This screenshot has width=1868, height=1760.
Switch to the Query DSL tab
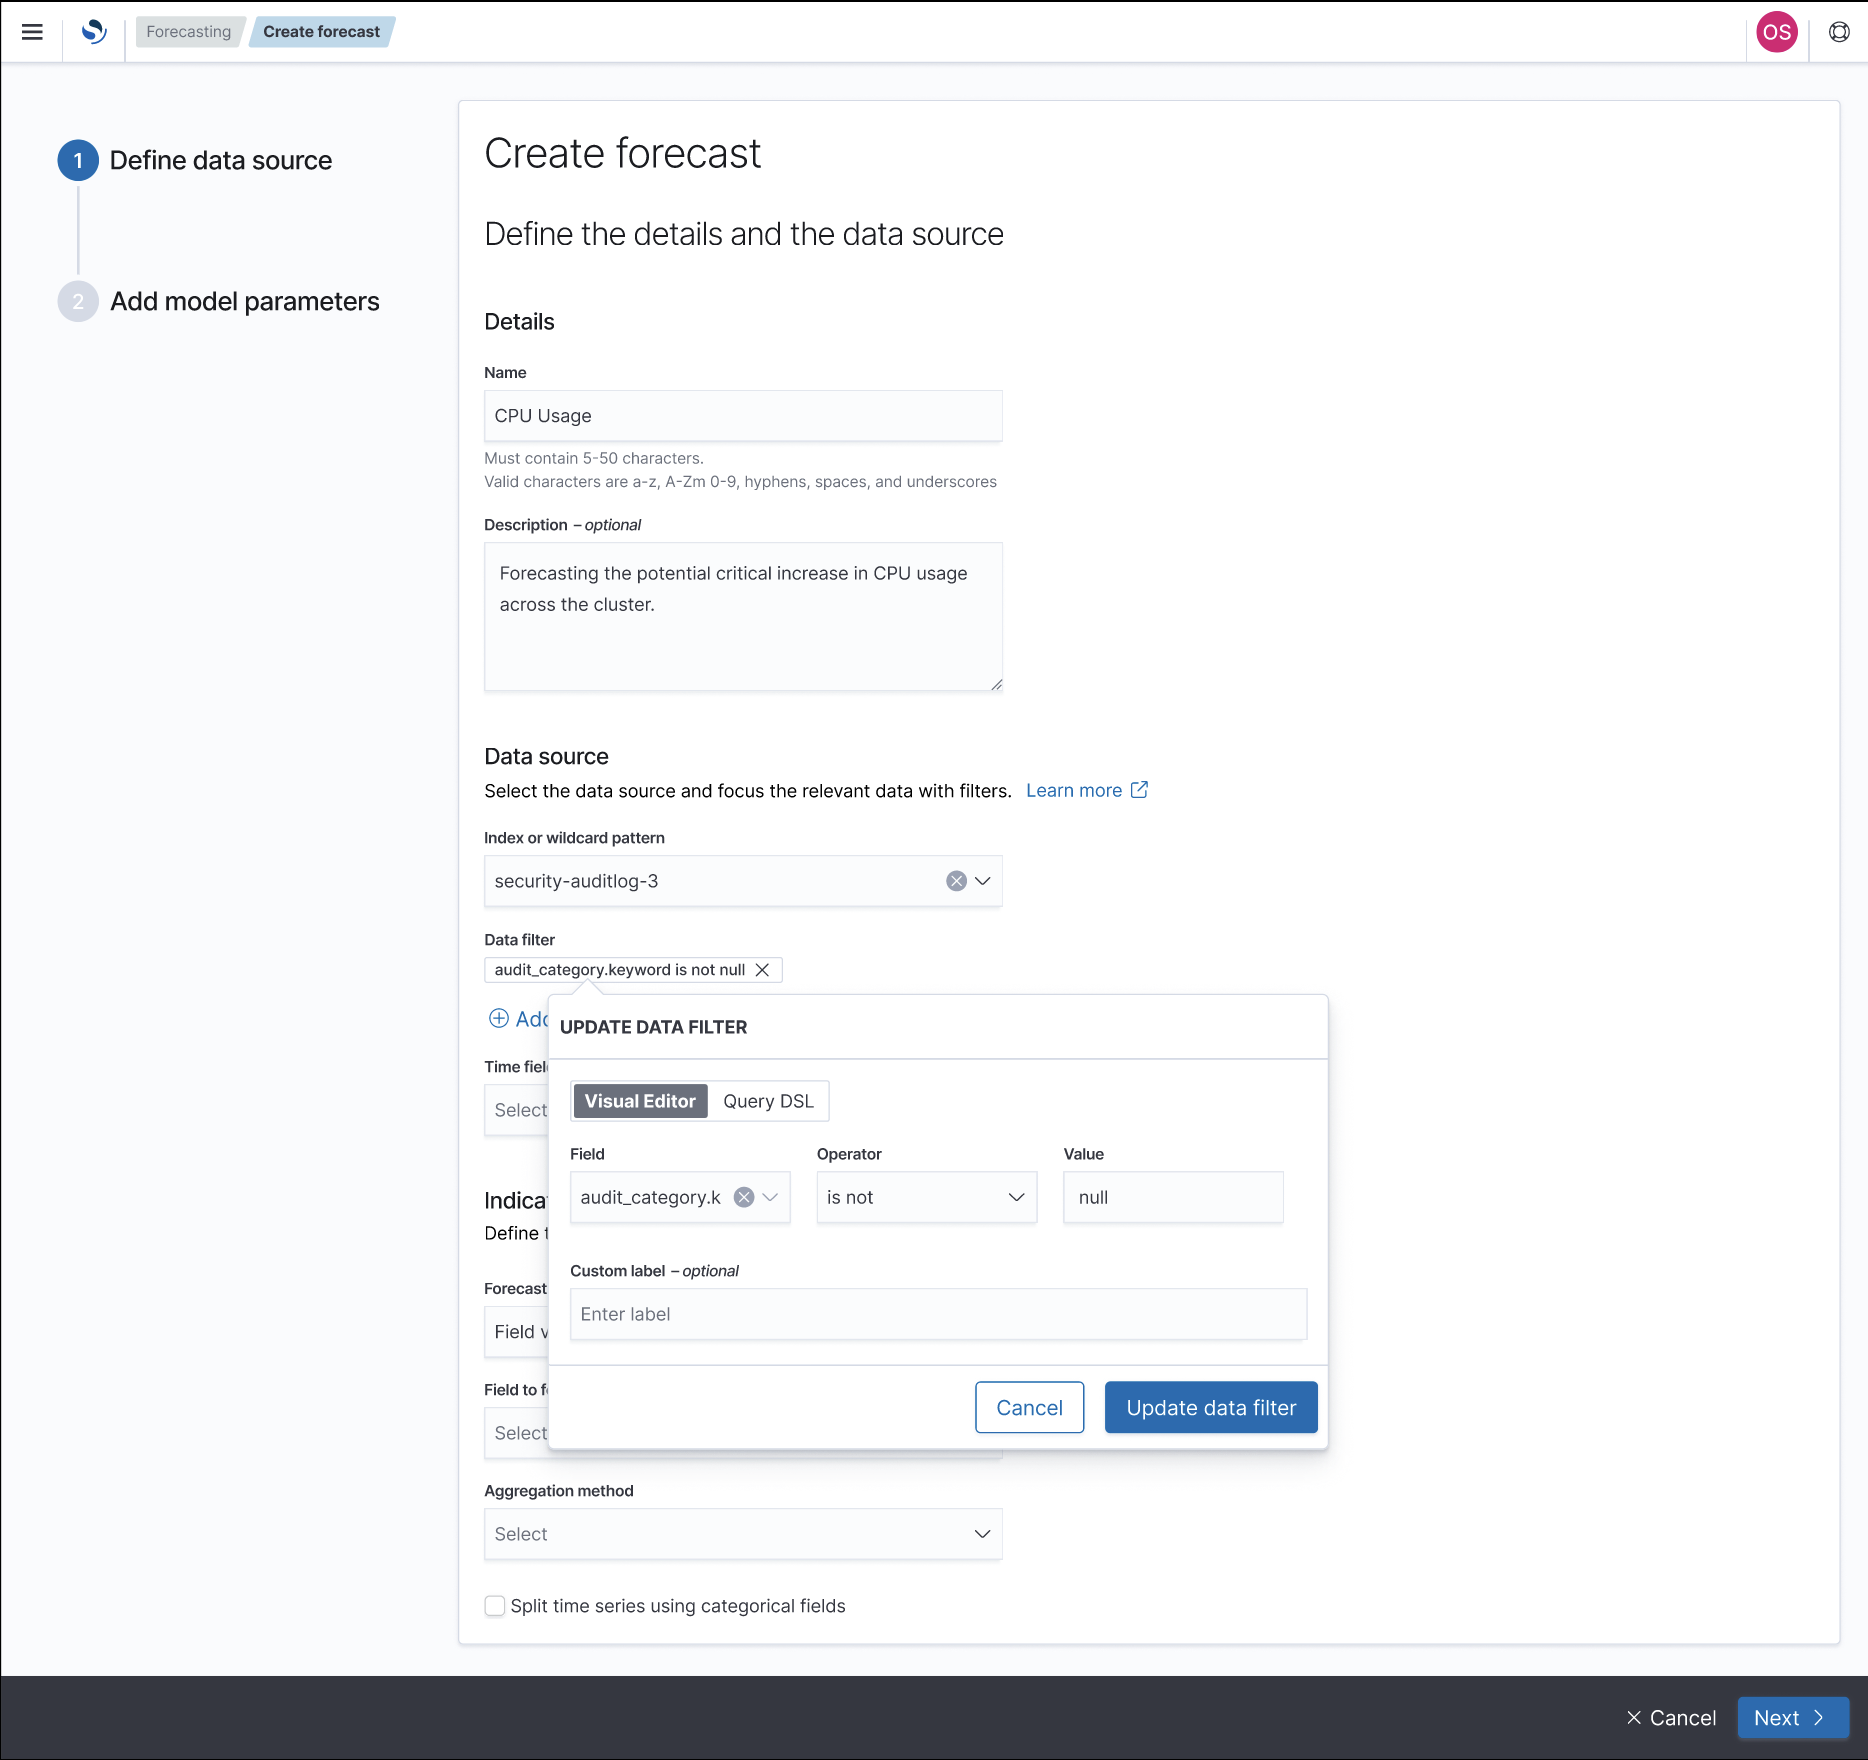point(767,1100)
